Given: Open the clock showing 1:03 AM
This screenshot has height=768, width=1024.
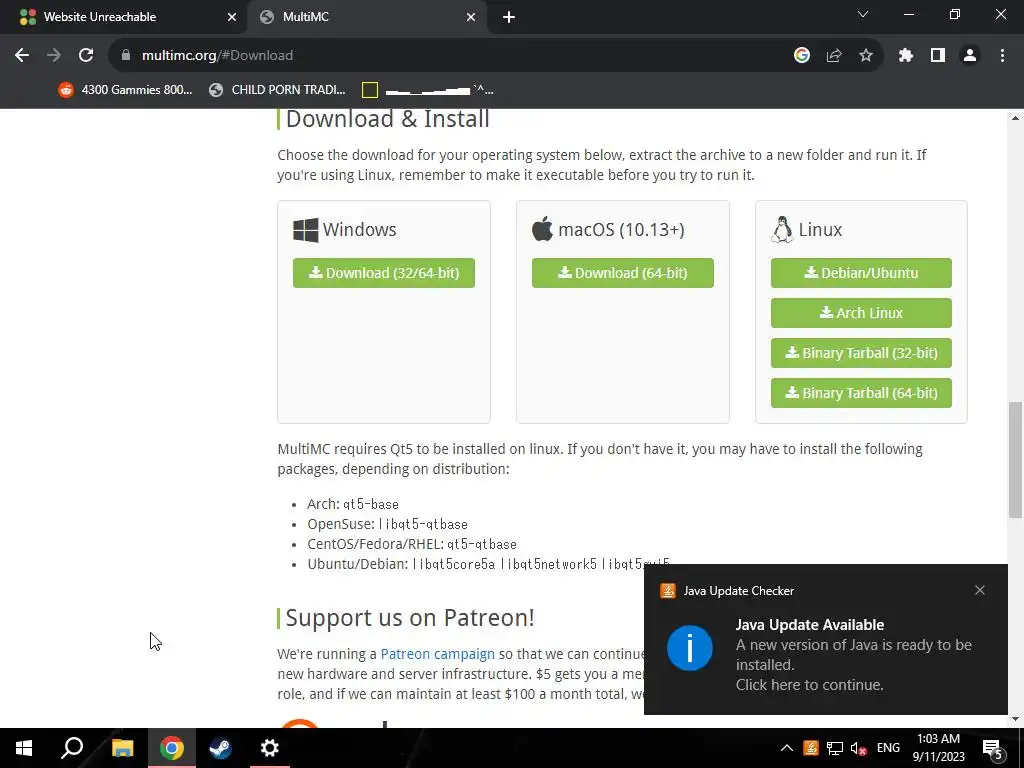Looking at the screenshot, I should click(938, 748).
